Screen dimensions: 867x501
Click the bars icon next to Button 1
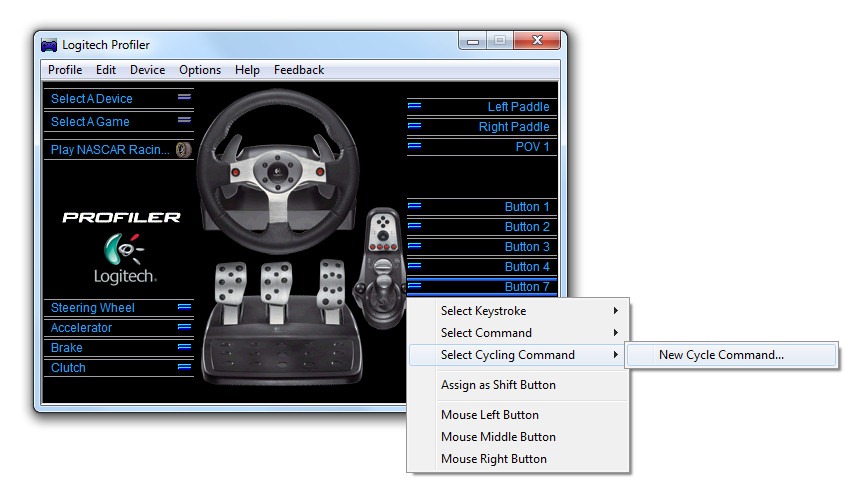point(414,206)
